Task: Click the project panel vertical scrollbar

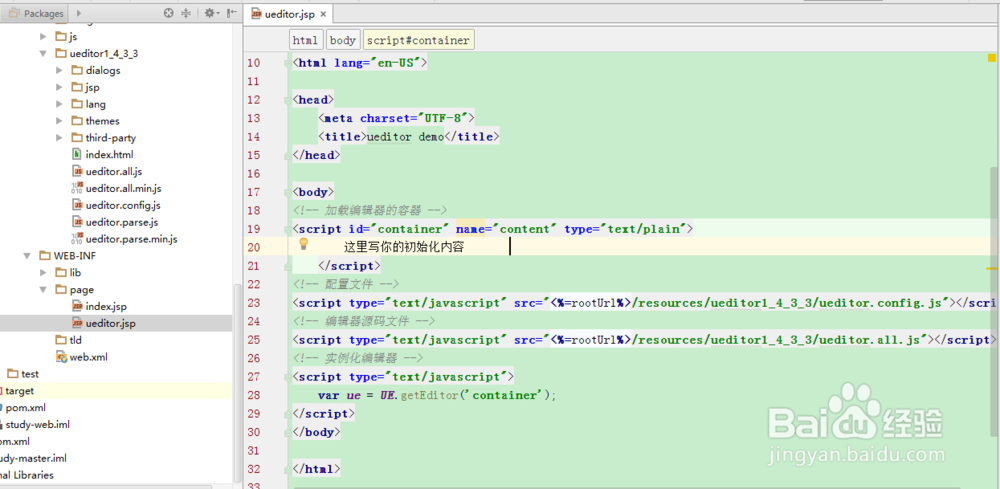Action: coord(238,383)
